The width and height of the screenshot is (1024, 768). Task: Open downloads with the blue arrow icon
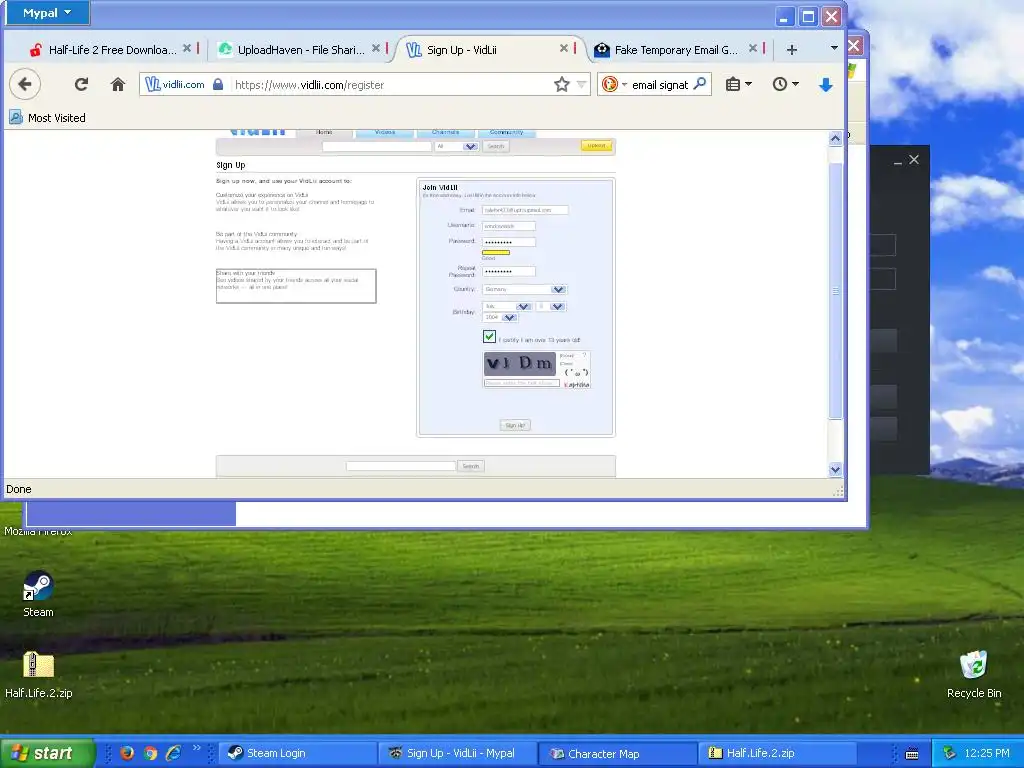click(825, 85)
